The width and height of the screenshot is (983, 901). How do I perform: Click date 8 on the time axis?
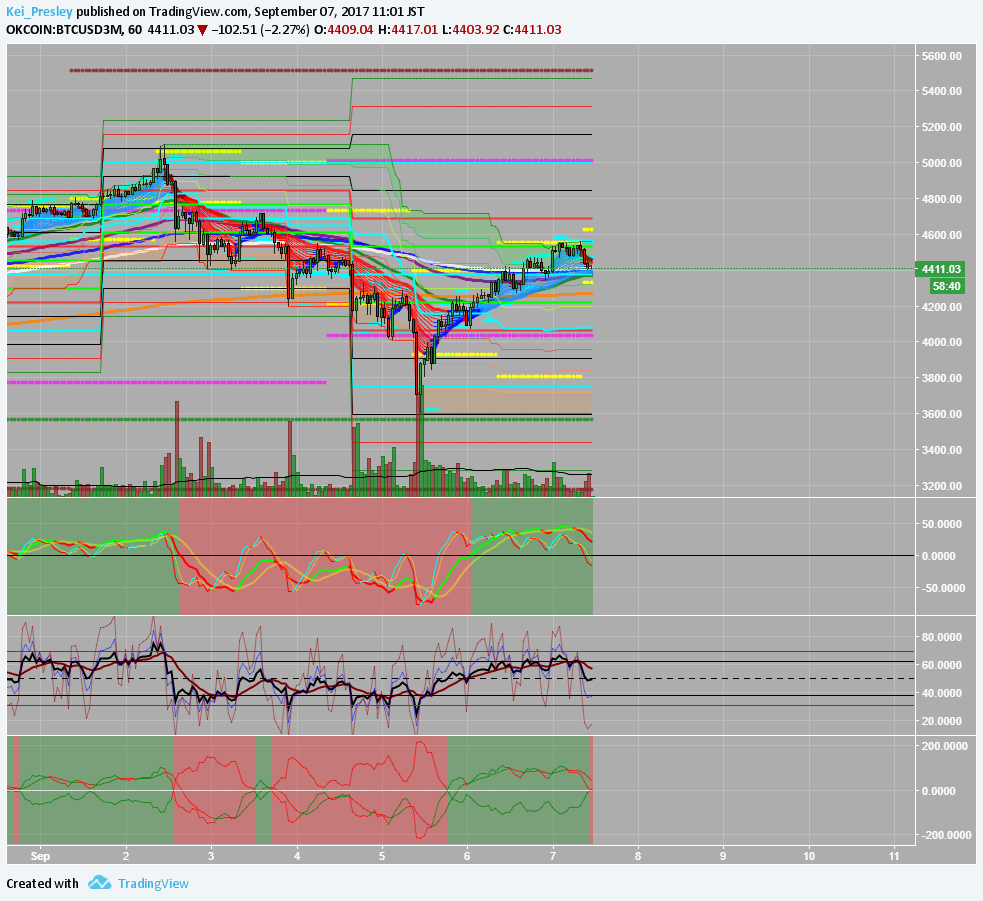[x=638, y=856]
